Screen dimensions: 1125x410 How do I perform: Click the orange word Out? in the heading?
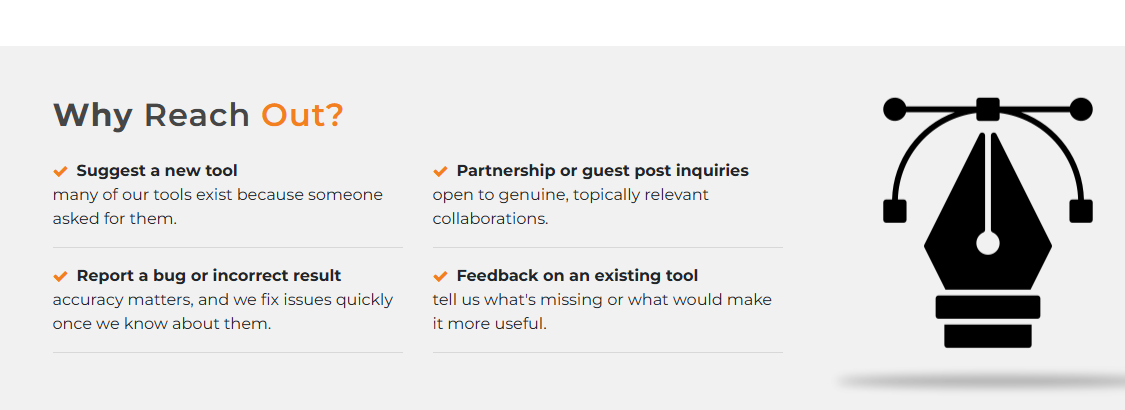point(302,115)
